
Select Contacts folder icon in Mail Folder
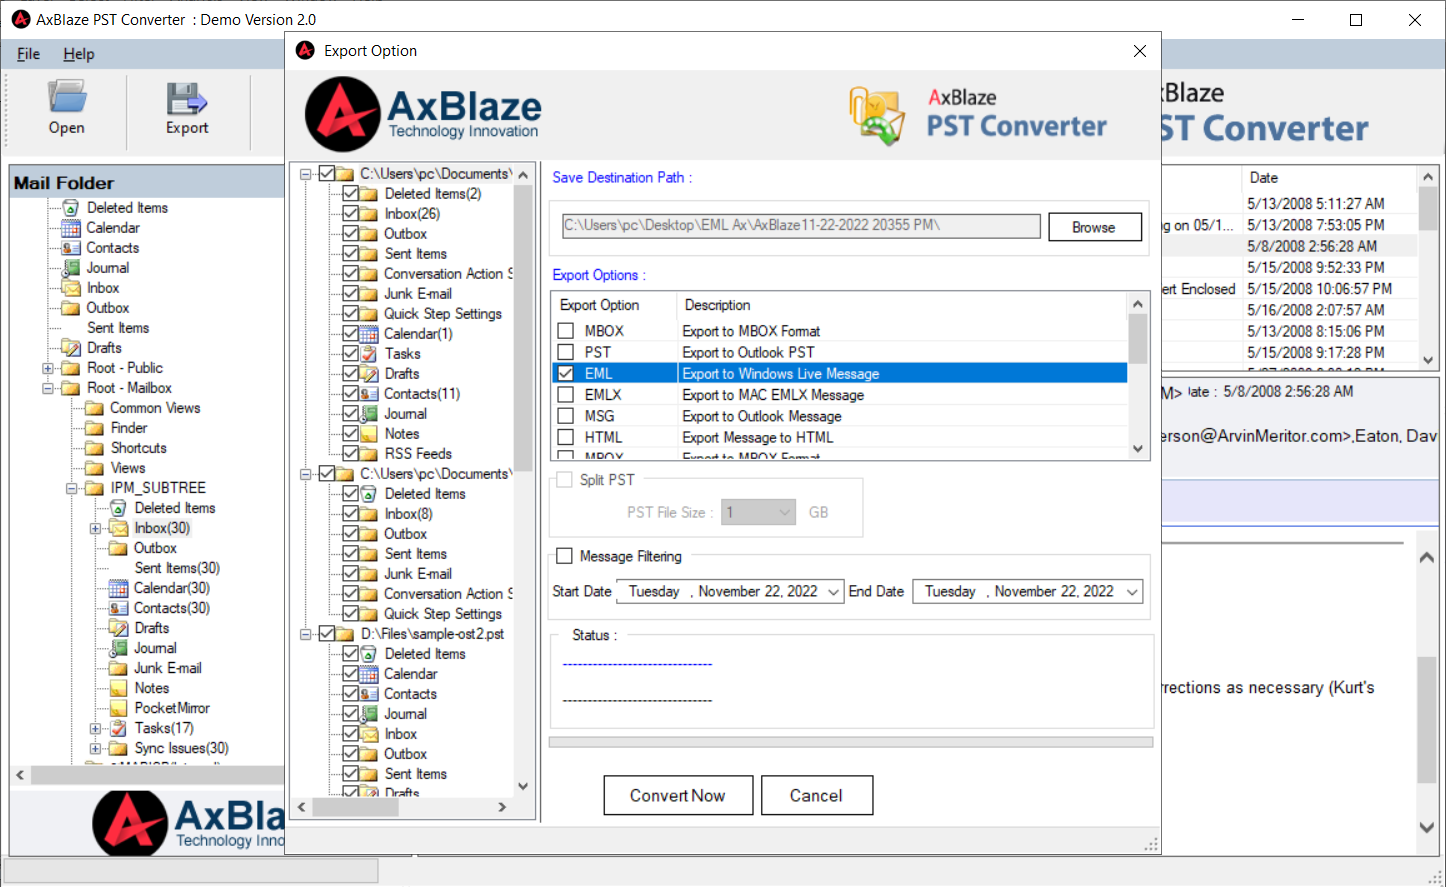[71, 248]
